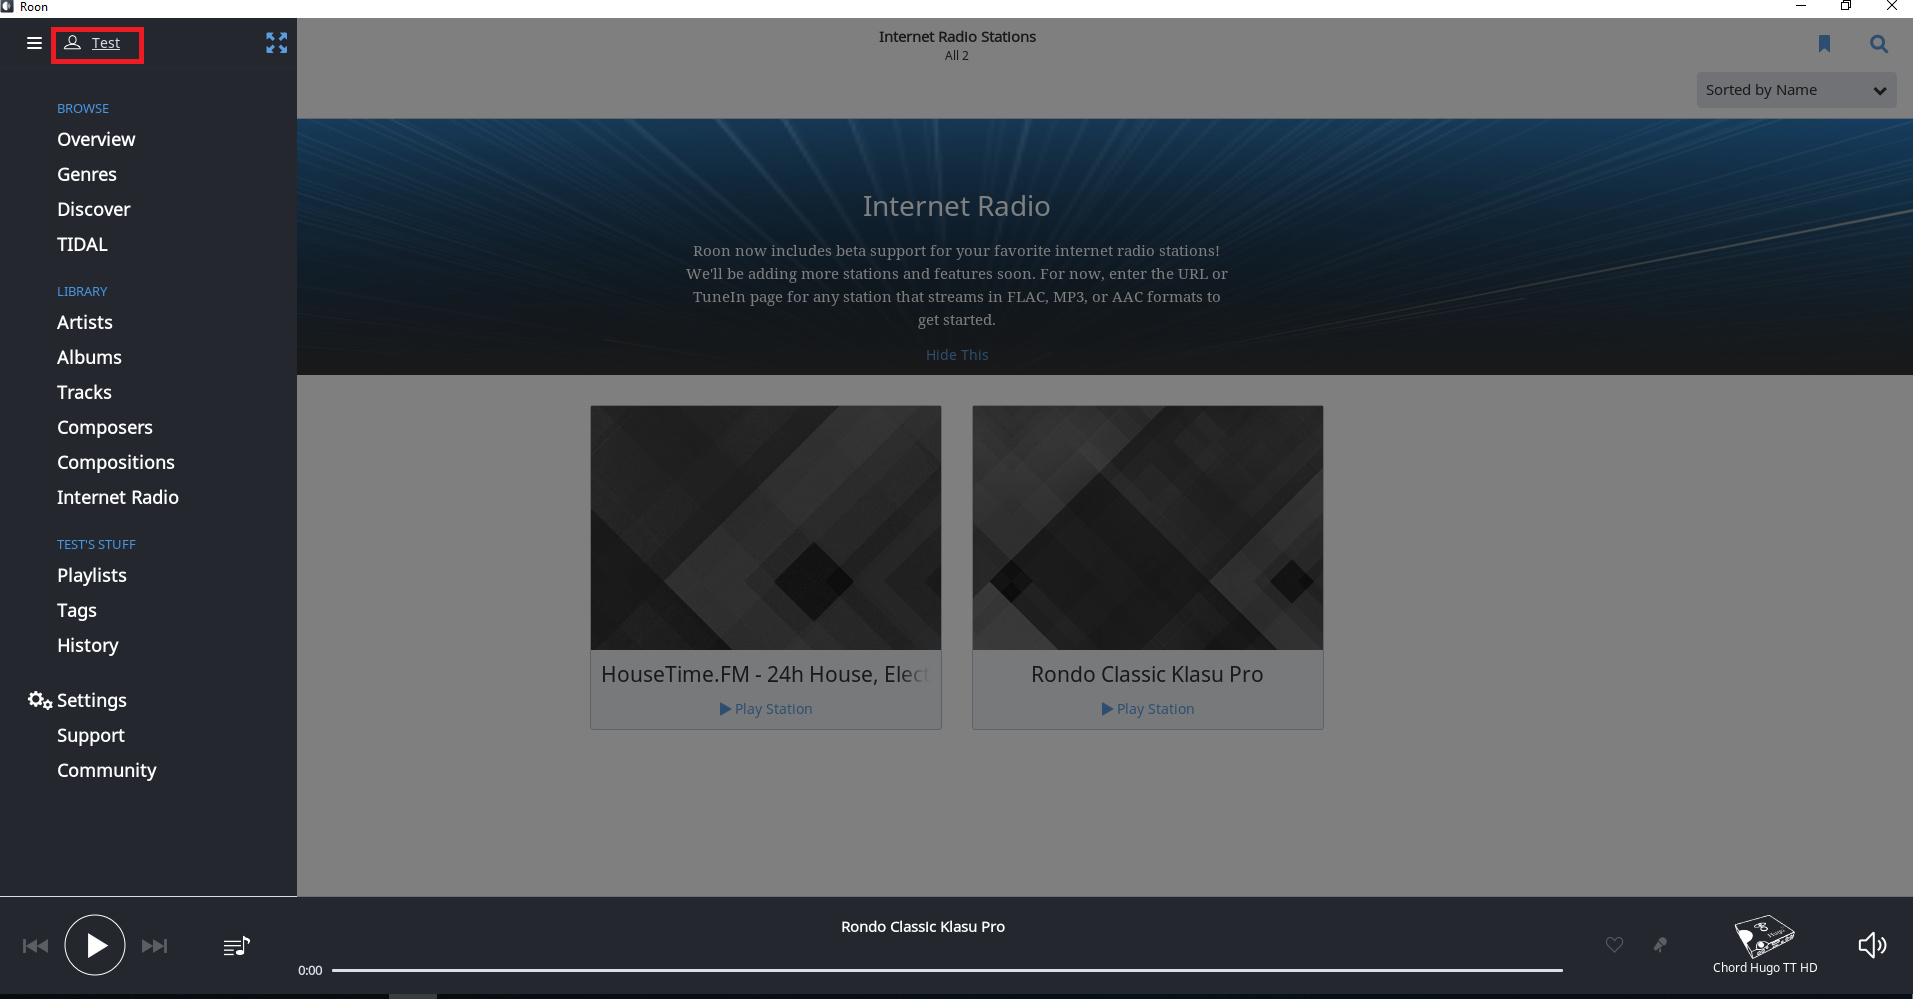Click Hide This link on banner
The width and height of the screenshot is (1913, 999).
point(957,355)
